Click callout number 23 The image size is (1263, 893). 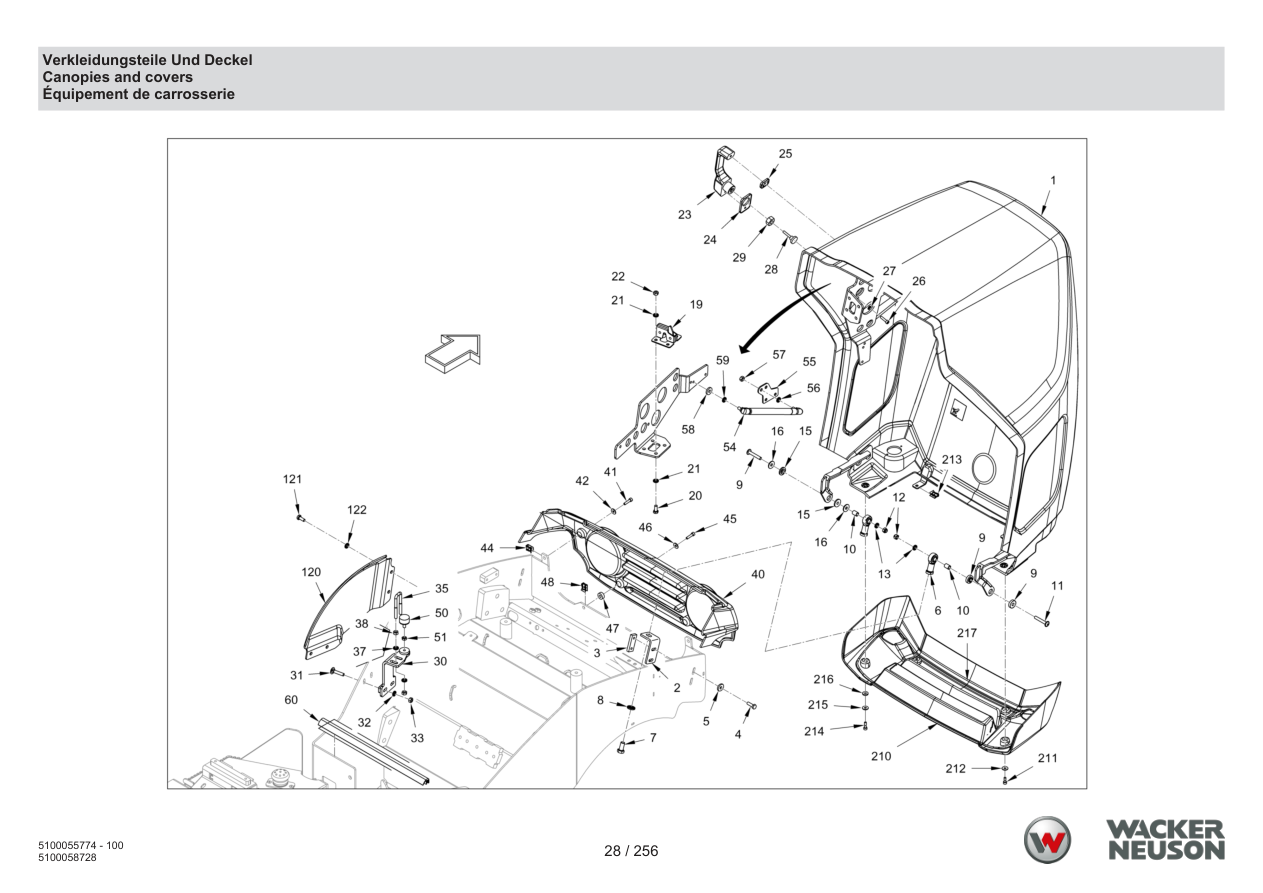click(684, 215)
